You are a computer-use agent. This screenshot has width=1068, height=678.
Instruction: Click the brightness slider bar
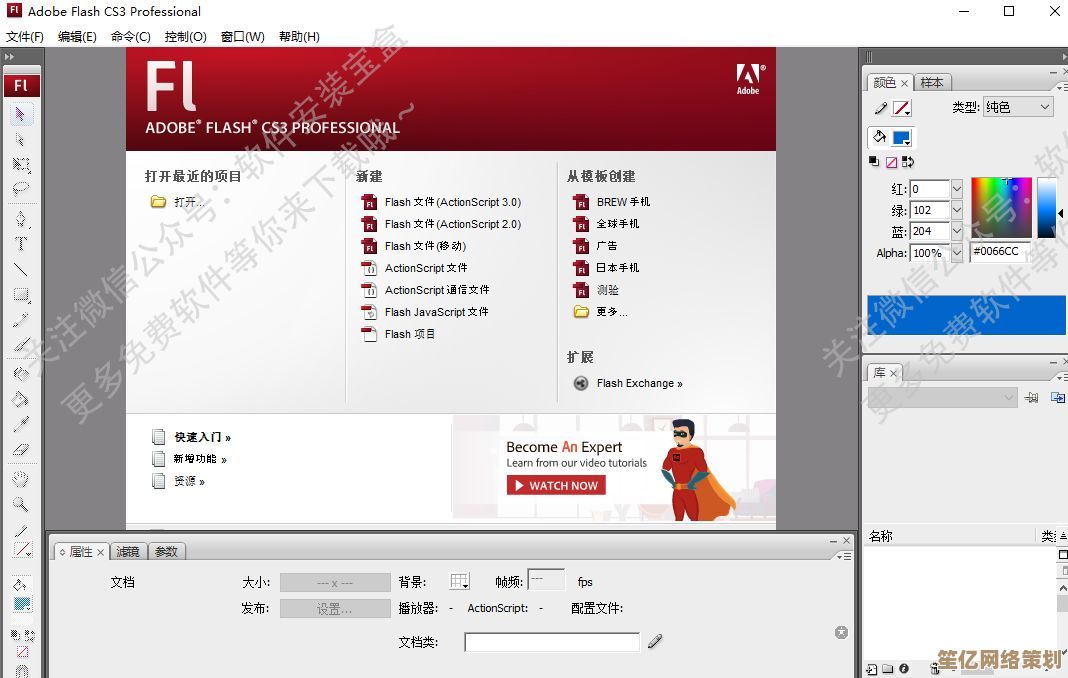(1046, 207)
